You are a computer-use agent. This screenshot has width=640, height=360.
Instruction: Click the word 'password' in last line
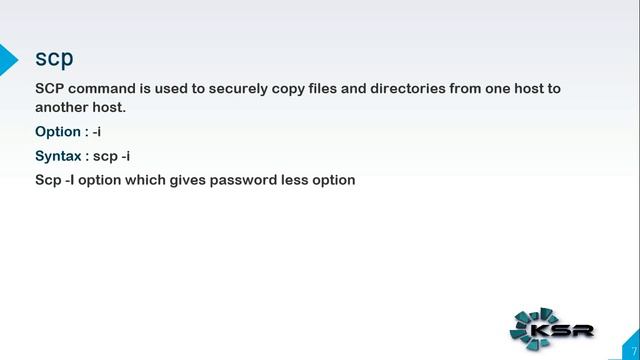click(243, 180)
